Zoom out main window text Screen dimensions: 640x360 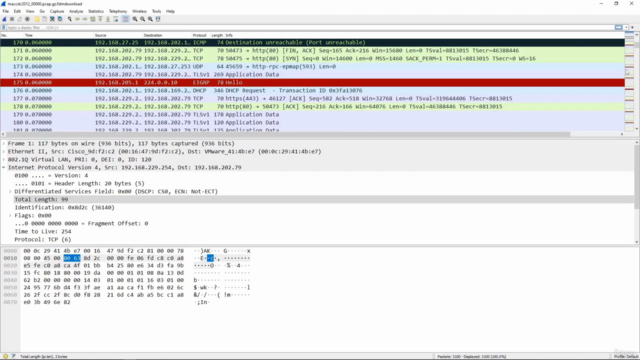click(x=142, y=19)
